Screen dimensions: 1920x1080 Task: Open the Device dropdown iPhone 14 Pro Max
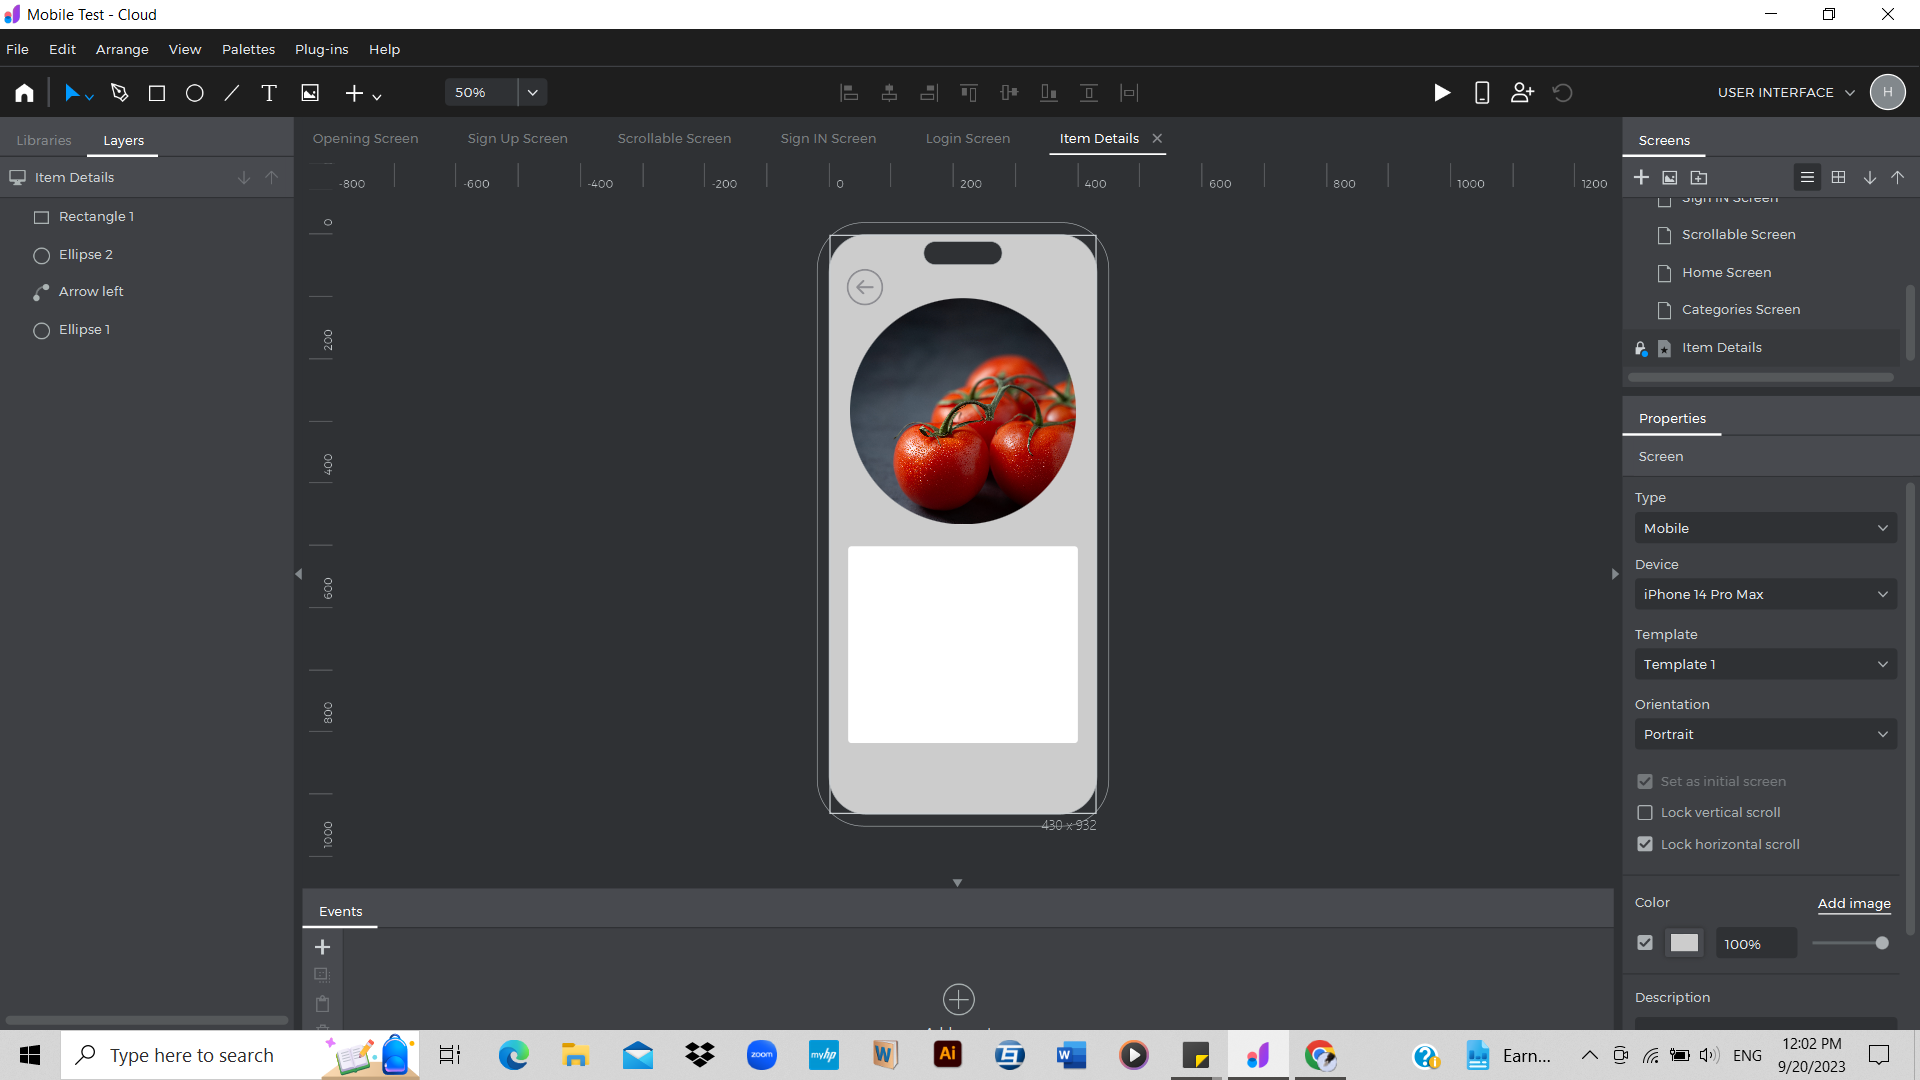(x=1765, y=594)
